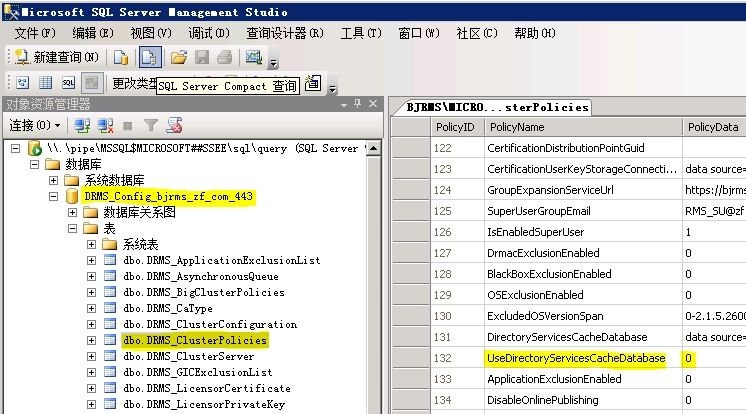Show the Criteria pane grid icon
746x414 pixels.
(46, 83)
